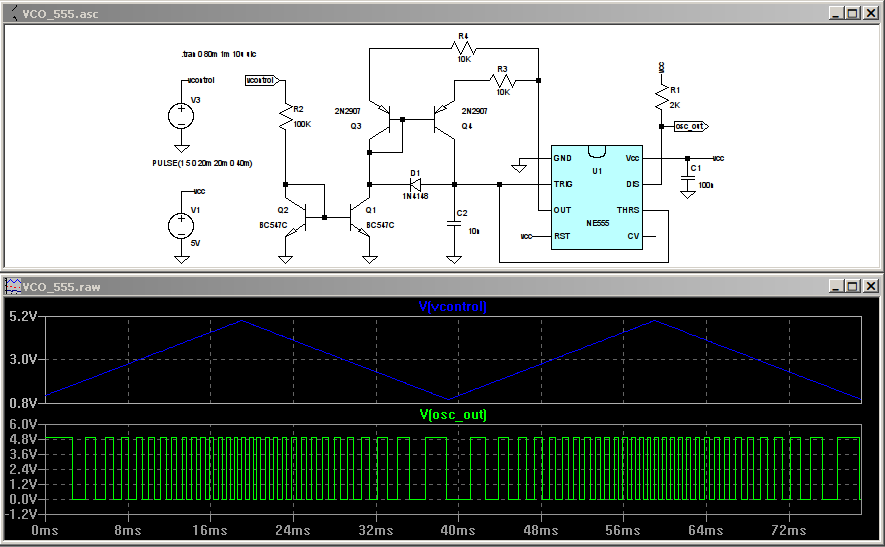Click the 40ms time axis label
885x547 pixels.
[x=458, y=531]
